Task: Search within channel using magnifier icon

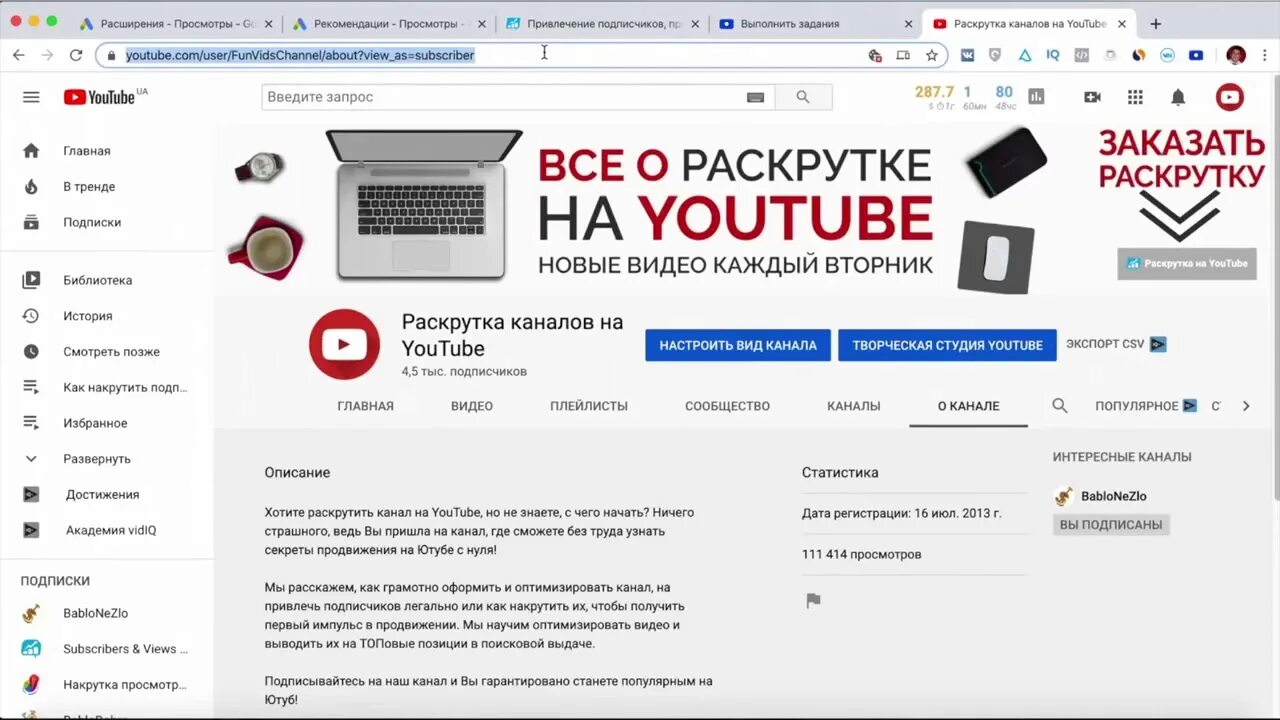Action: tap(1060, 406)
